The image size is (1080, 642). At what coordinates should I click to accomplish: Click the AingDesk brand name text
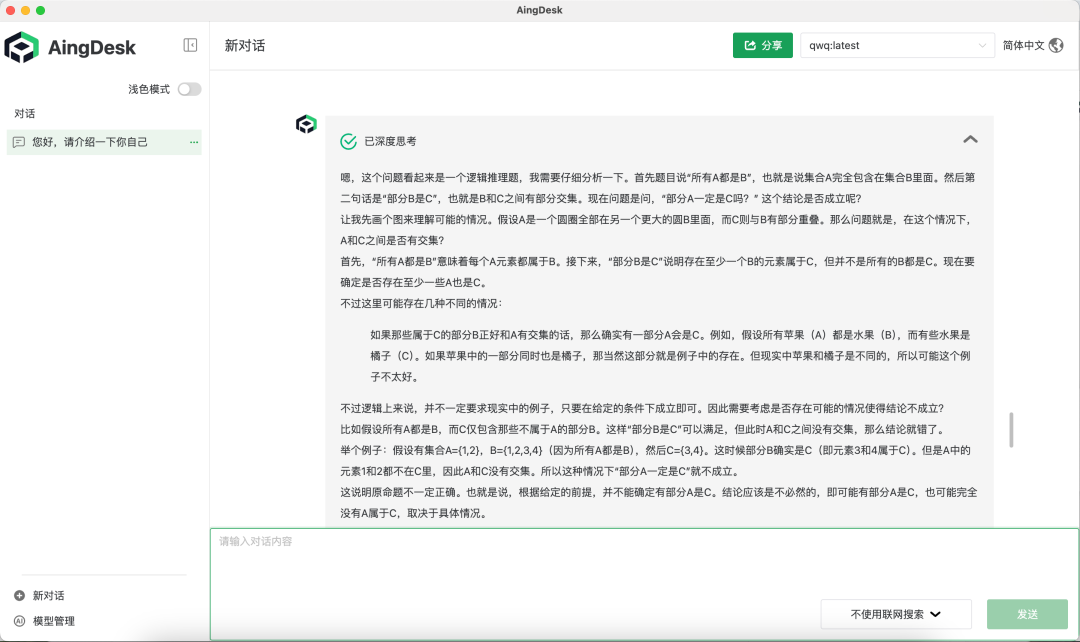pos(92,48)
